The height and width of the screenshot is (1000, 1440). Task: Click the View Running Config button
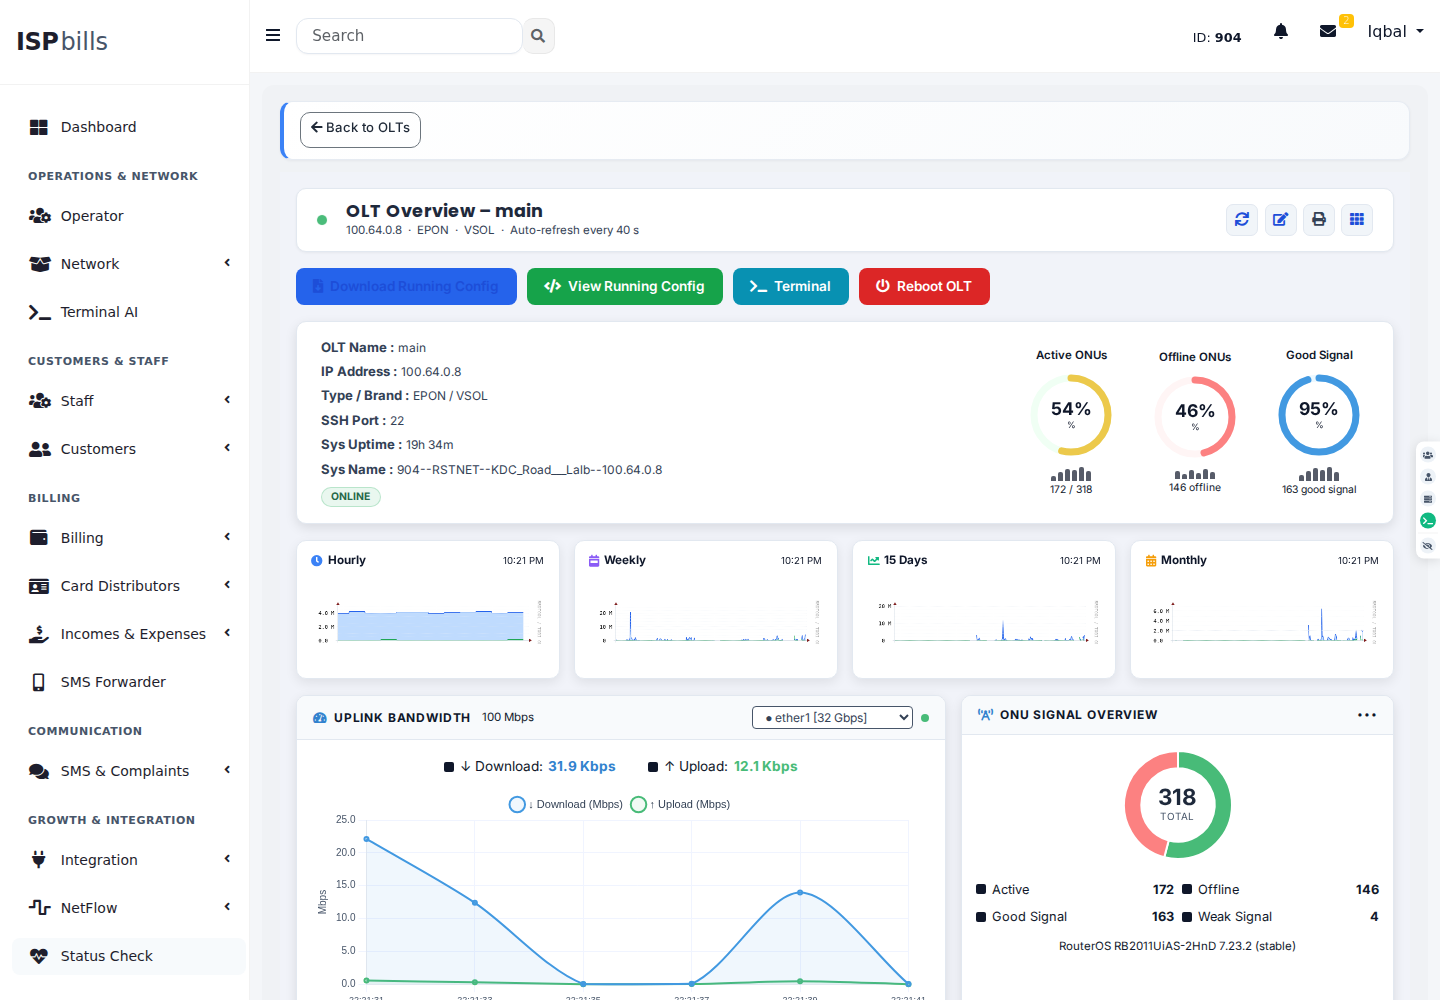[x=625, y=286]
